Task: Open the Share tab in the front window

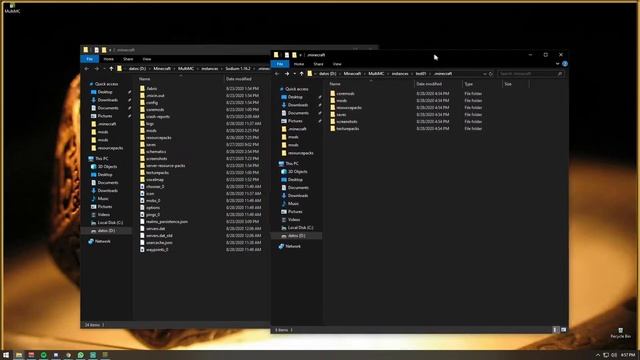Action: 318,64
